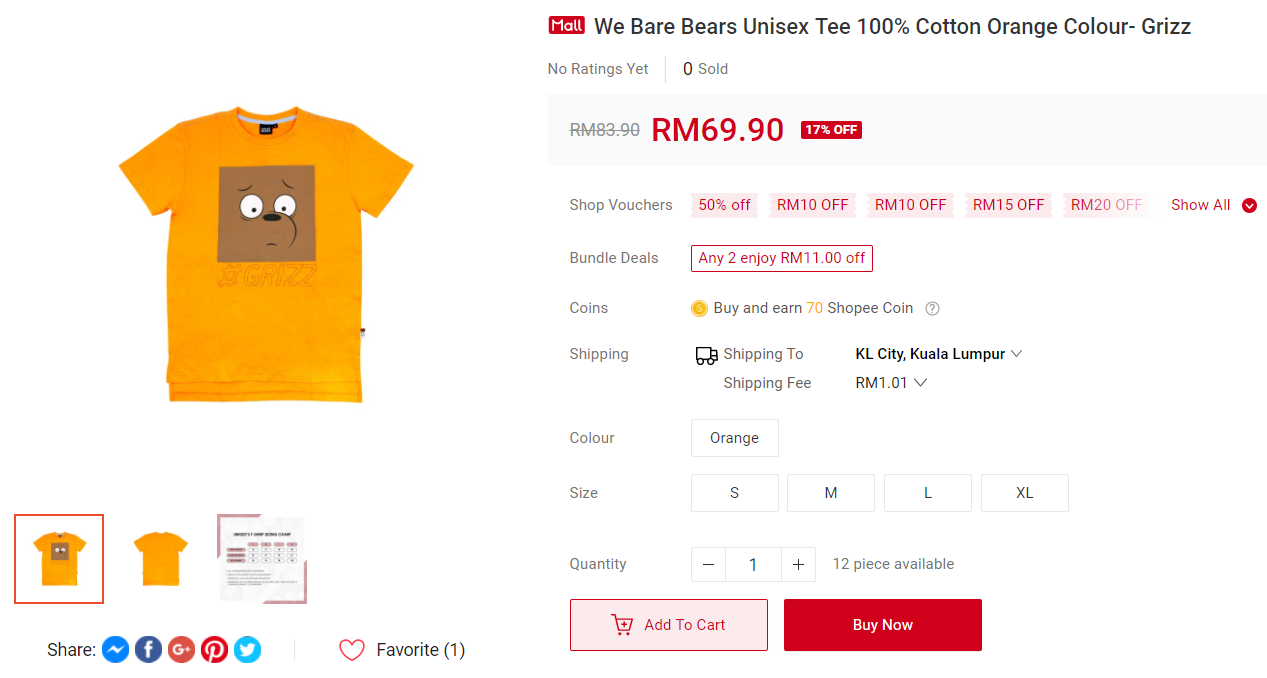Select size S option
This screenshot has width=1267, height=678.
[734, 493]
